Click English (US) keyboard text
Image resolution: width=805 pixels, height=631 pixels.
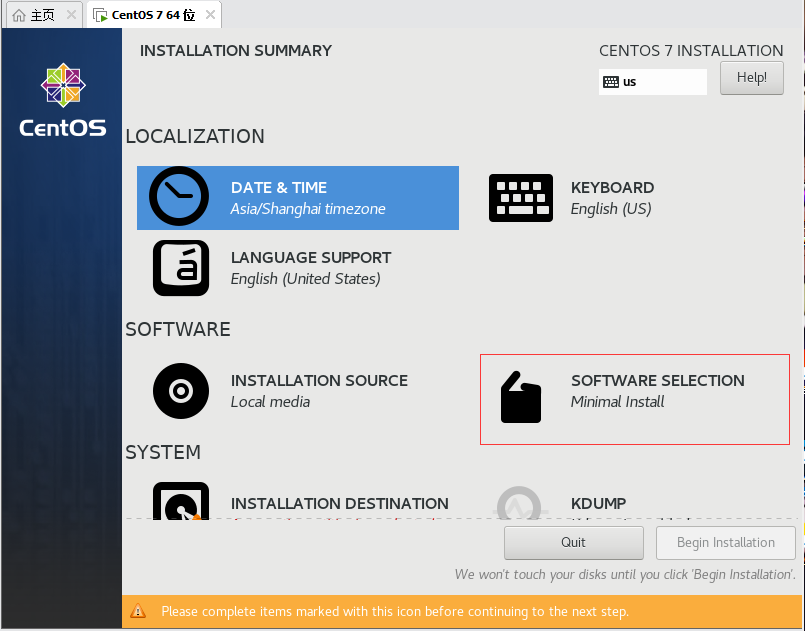[611, 209]
